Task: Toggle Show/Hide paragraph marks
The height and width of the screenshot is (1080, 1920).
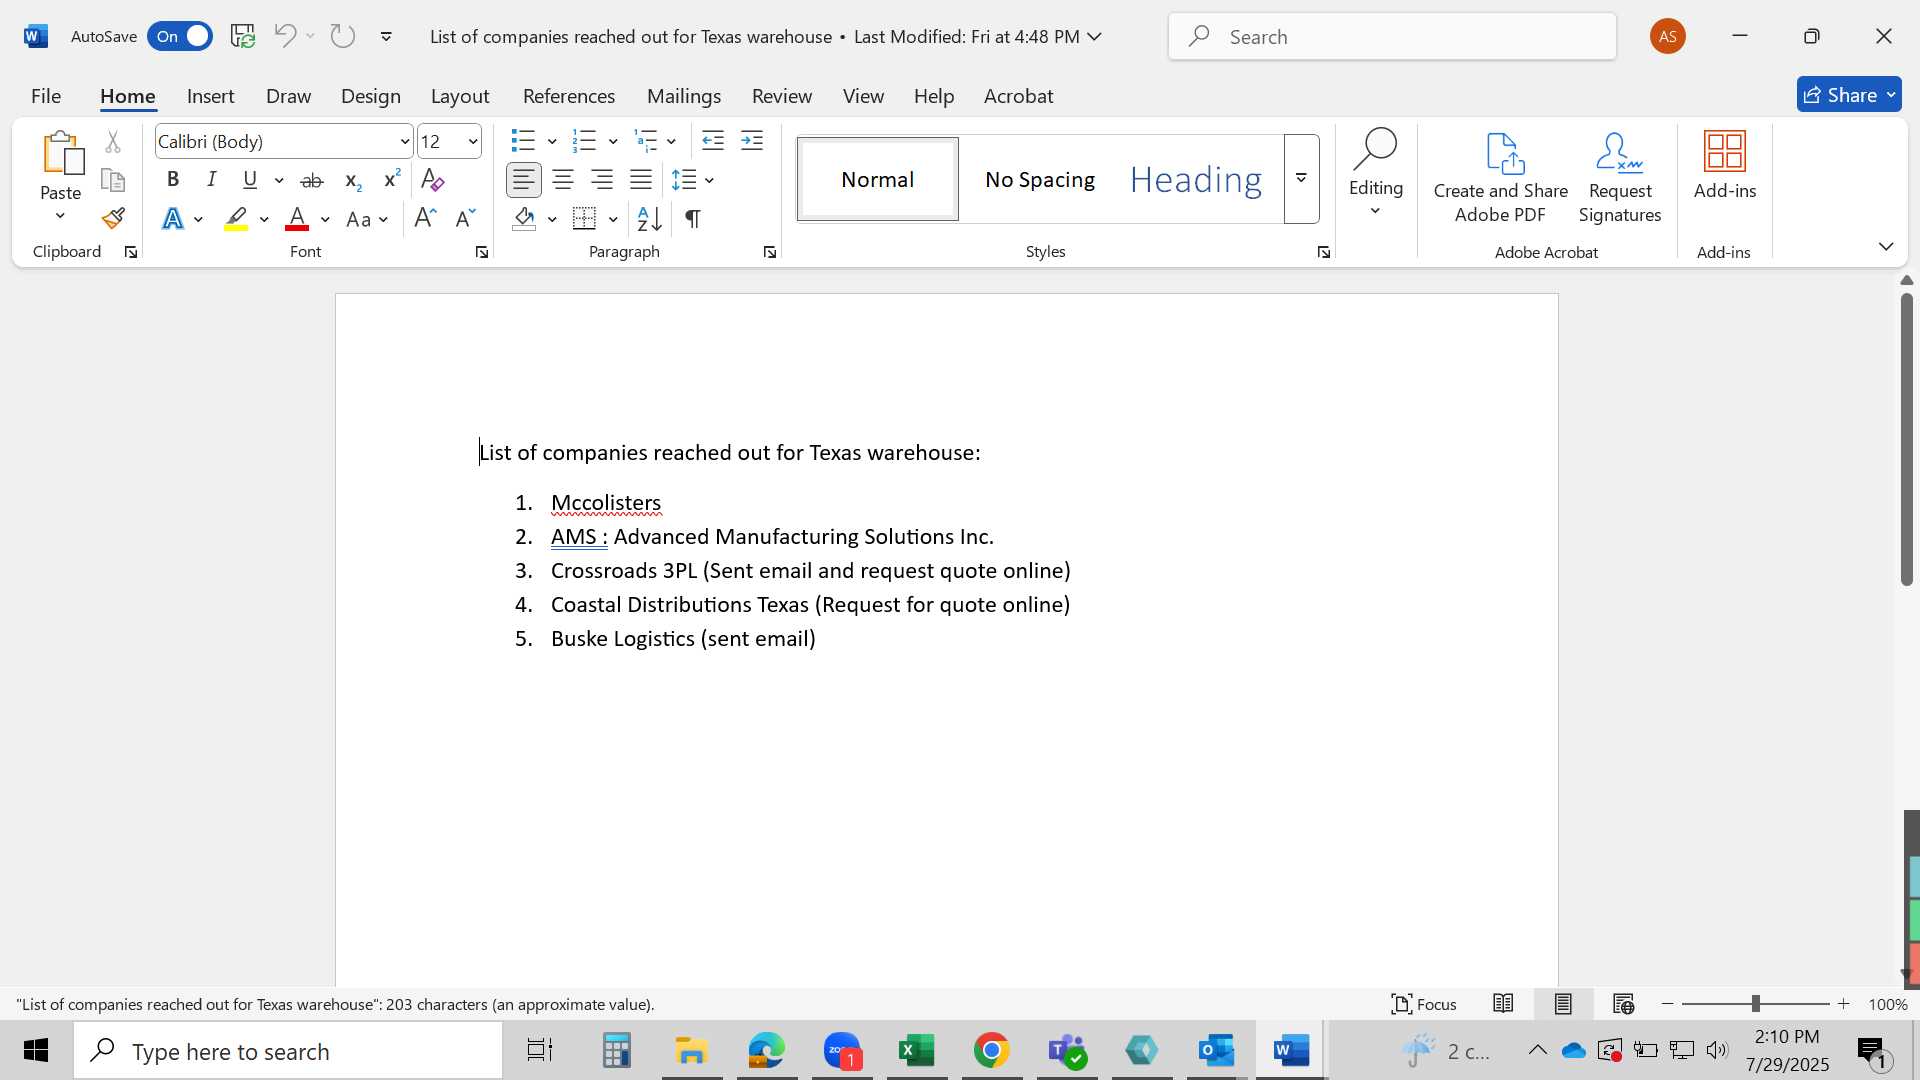Action: point(693,218)
